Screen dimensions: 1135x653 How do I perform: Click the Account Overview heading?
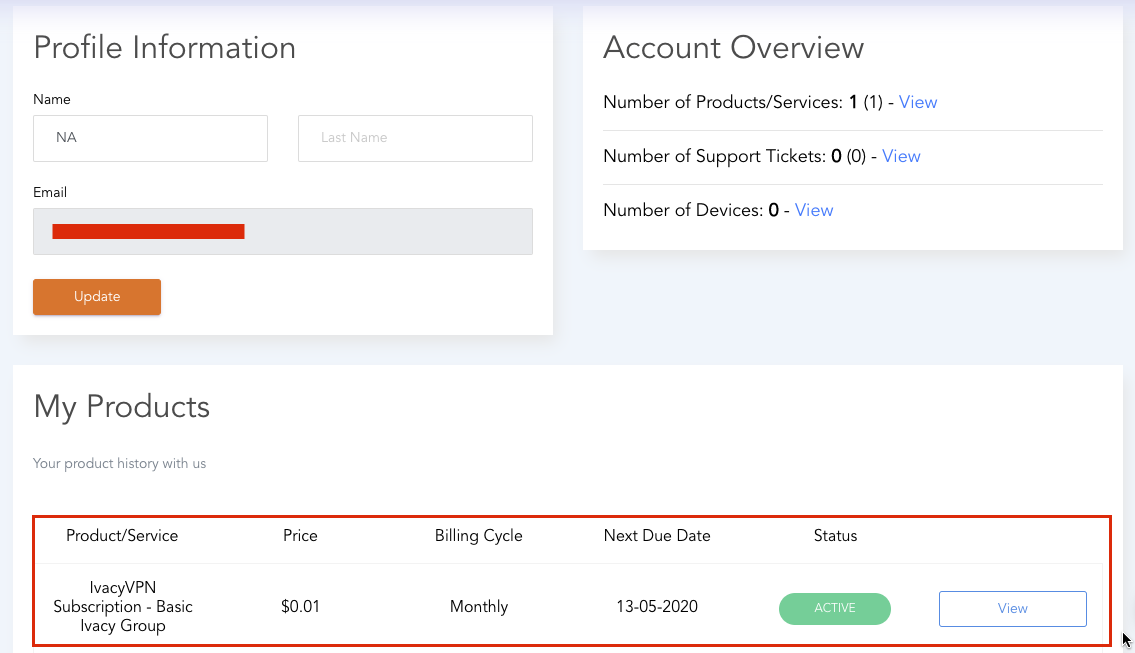(734, 48)
